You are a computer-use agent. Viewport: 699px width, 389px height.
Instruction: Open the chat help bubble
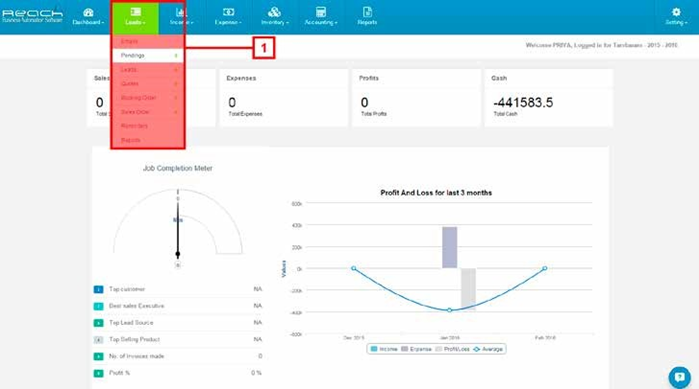click(679, 377)
